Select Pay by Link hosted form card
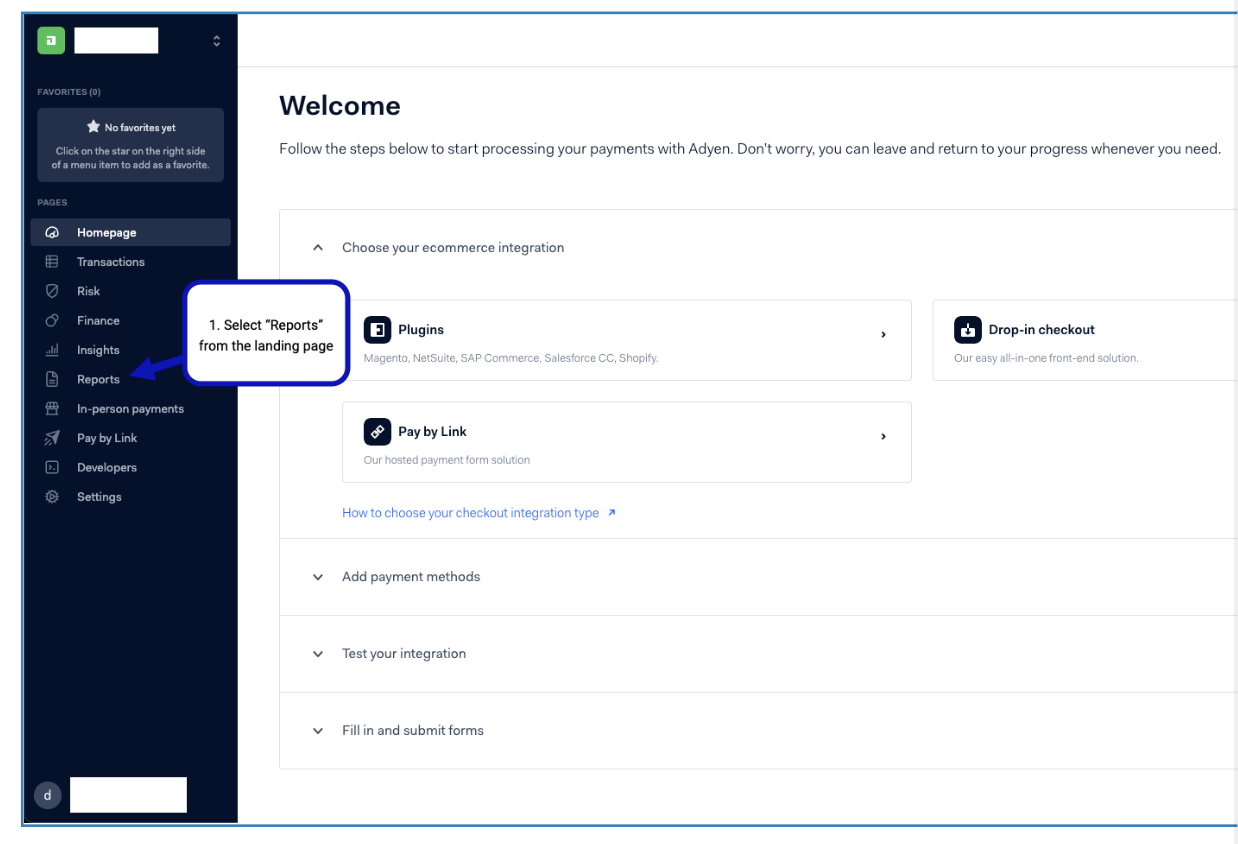The width and height of the screenshot is (1238, 844). [x=627, y=442]
